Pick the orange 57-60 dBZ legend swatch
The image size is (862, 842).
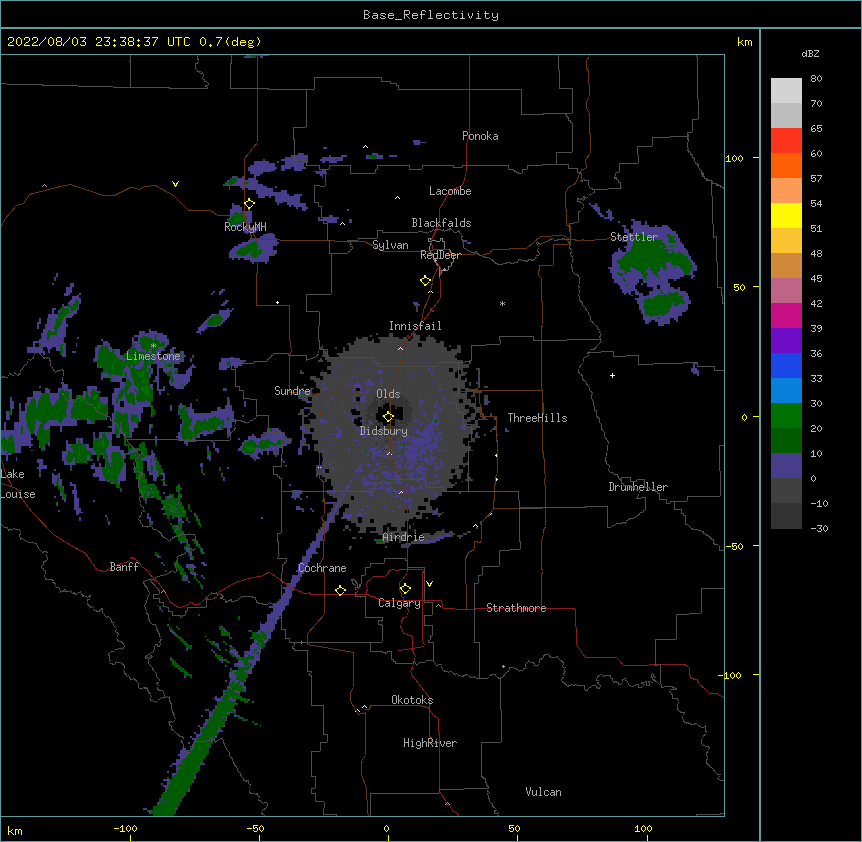pyautogui.click(x=786, y=165)
